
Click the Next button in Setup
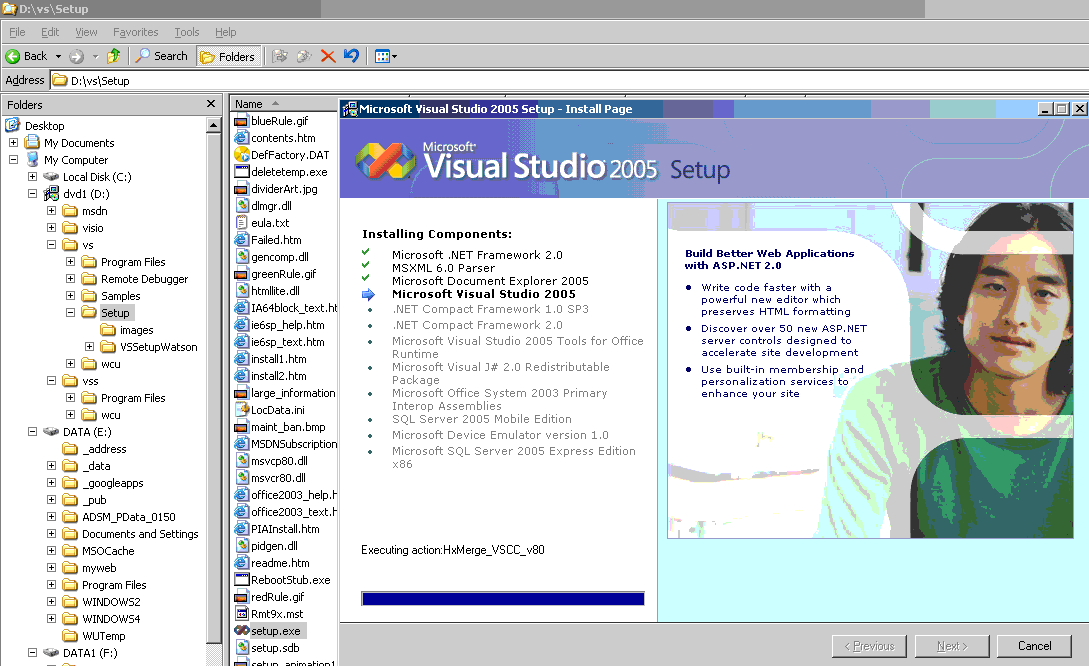[951, 646]
